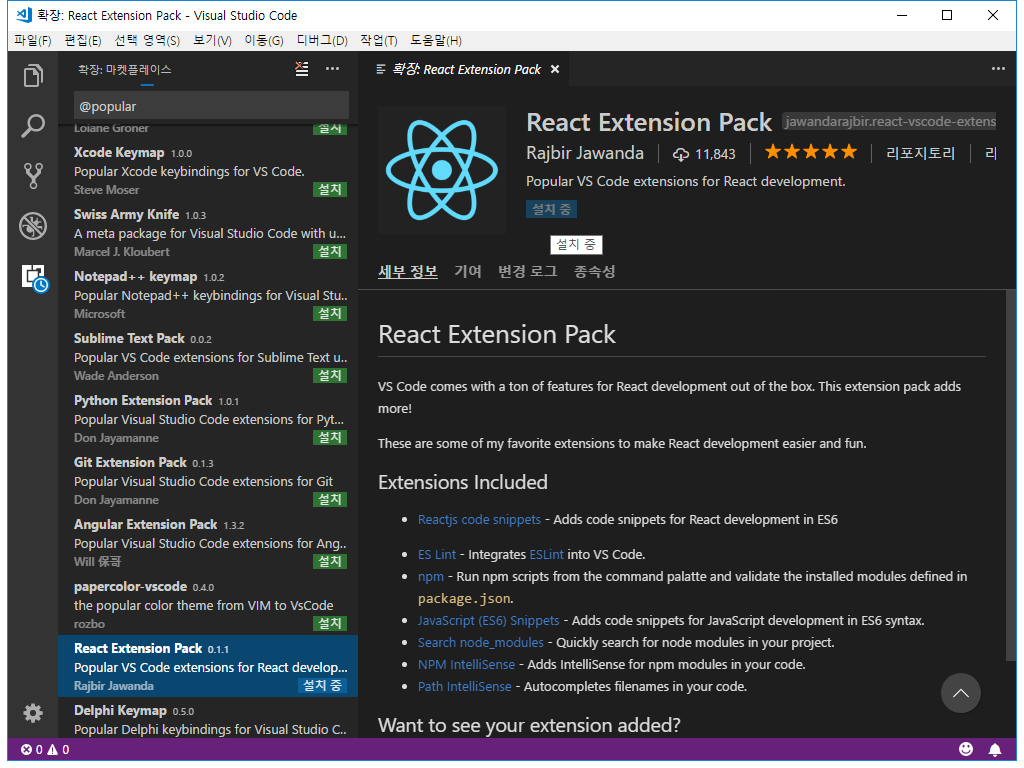The height and width of the screenshot is (768, 1024).
Task: Install the Angular Extension Pack
Action: click(330, 562)
